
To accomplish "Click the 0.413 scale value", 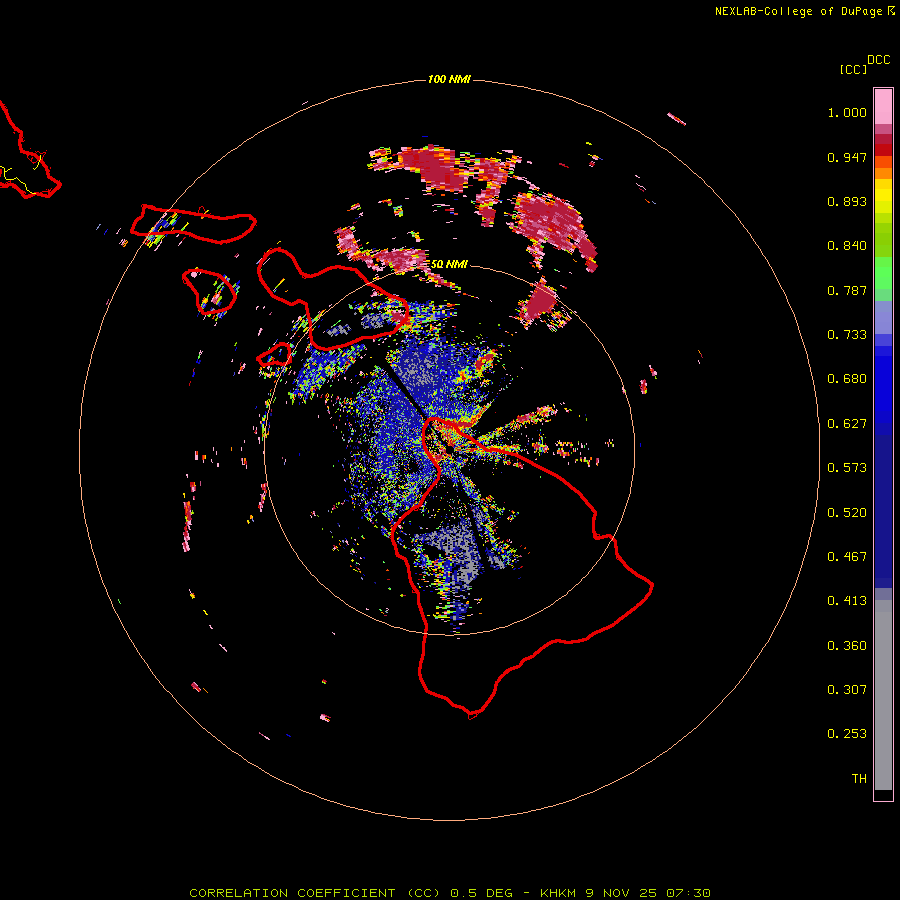I will pos(847,601).
